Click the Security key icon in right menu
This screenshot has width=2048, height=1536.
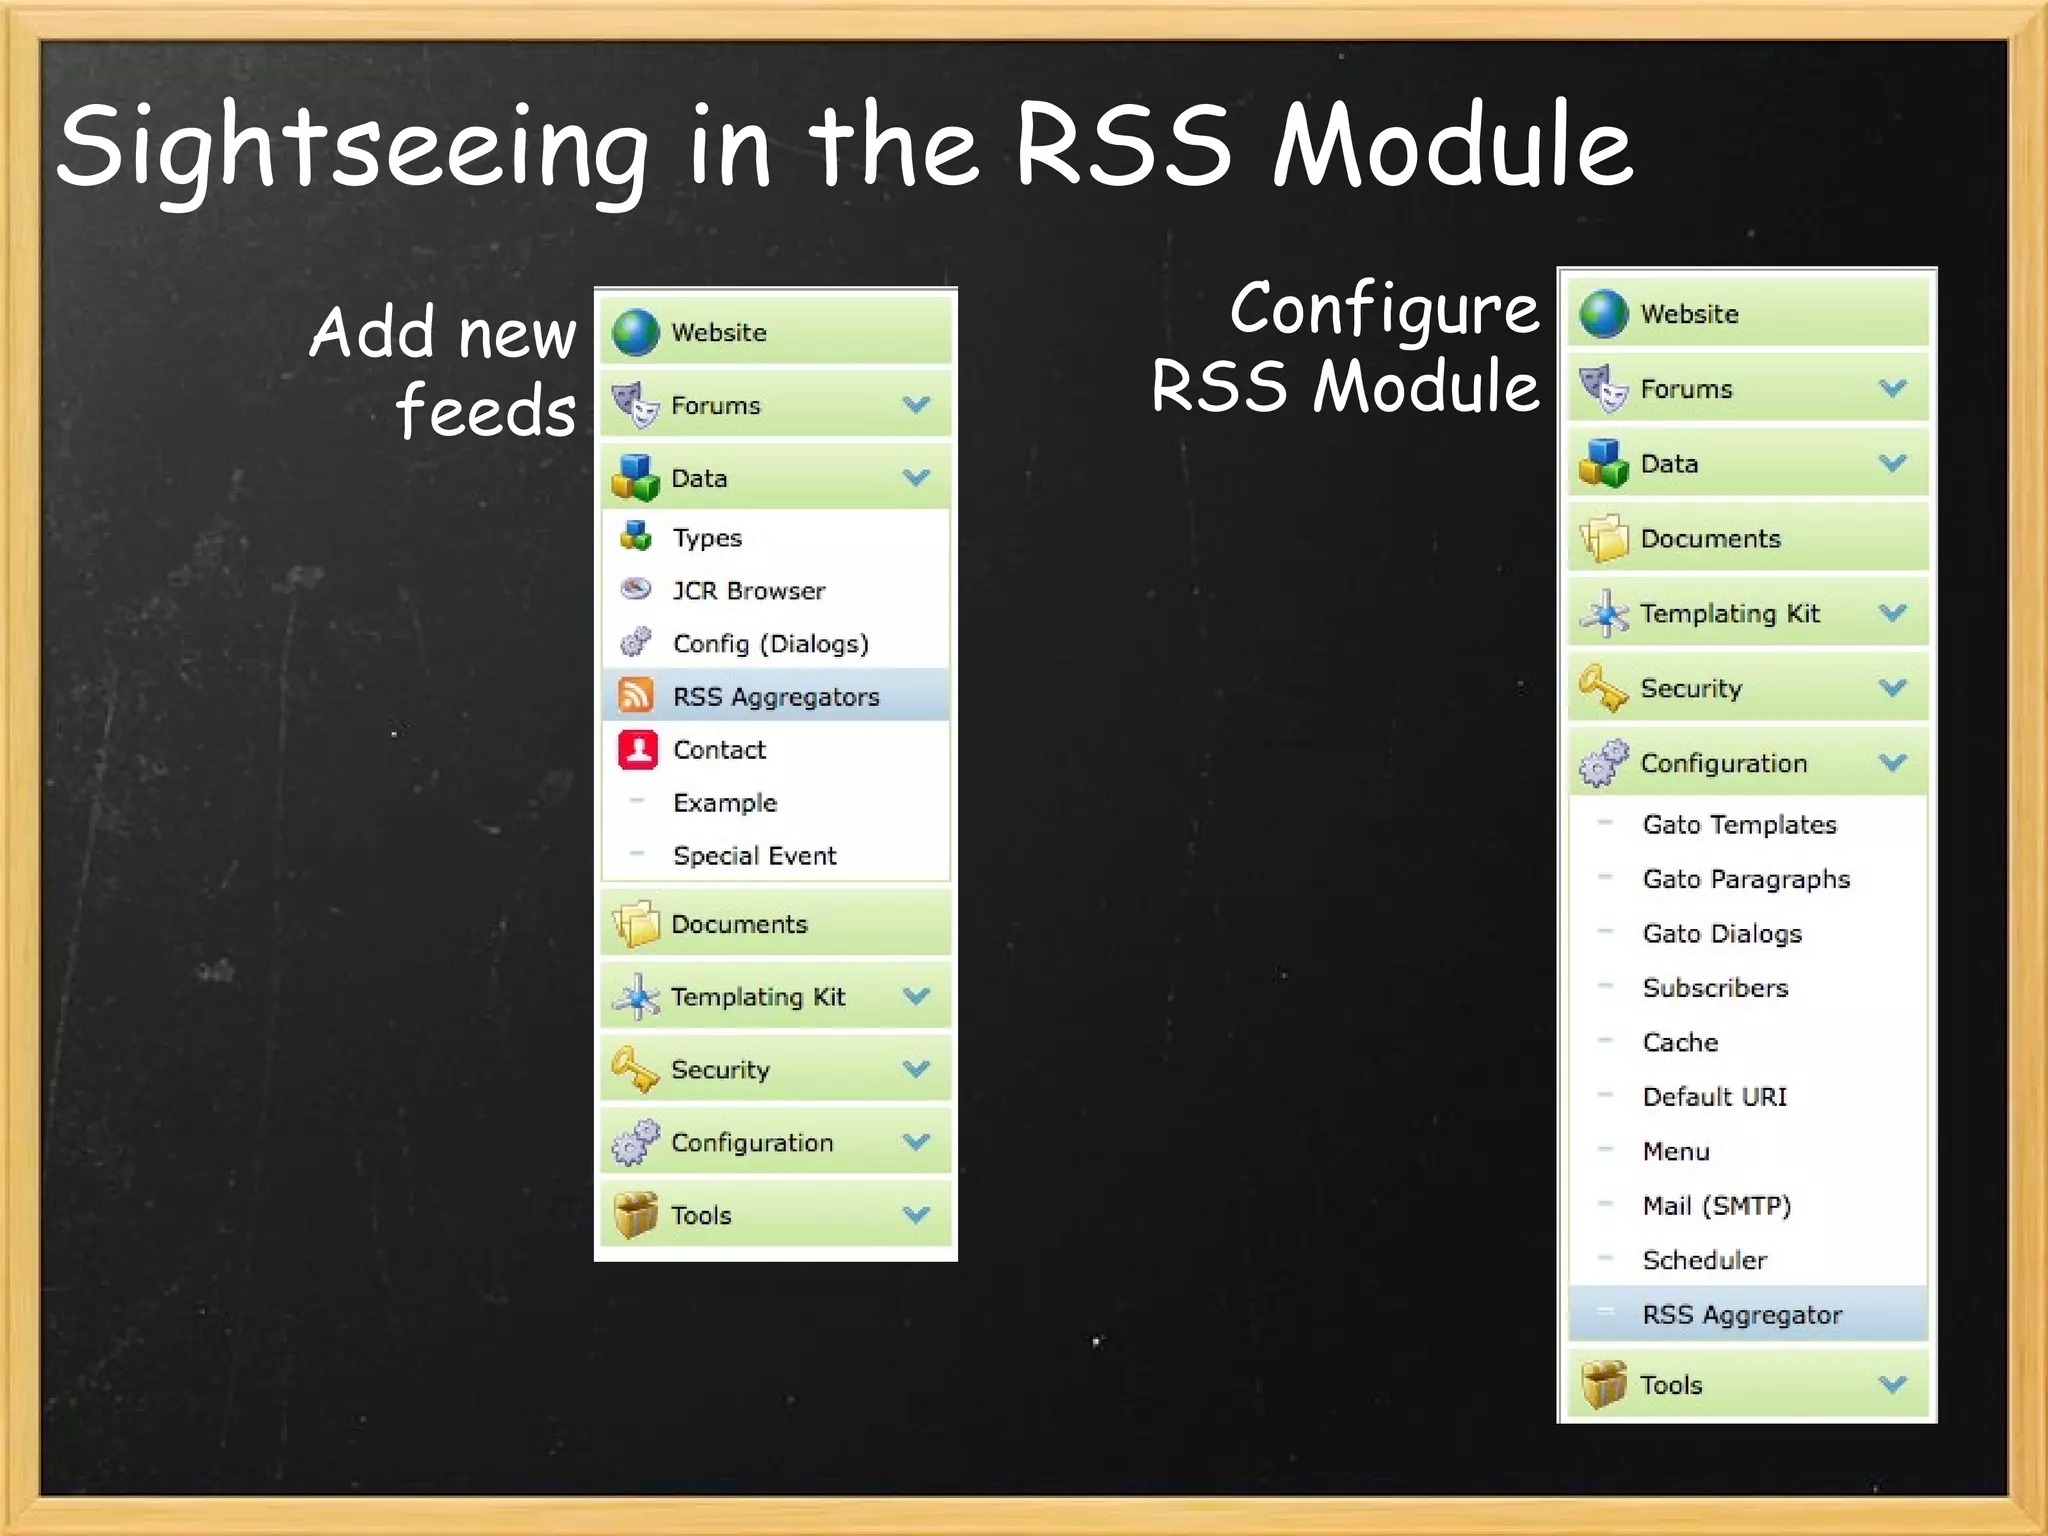(x=1604, y=688)
